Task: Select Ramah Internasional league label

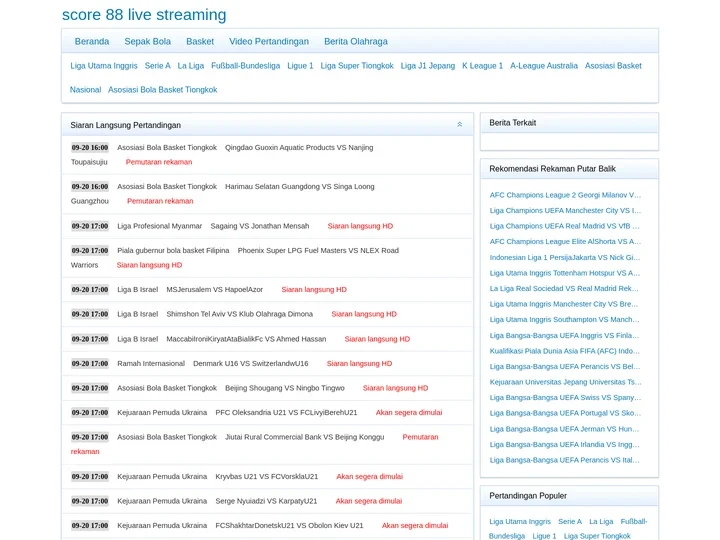Action: tap(151, 364)
